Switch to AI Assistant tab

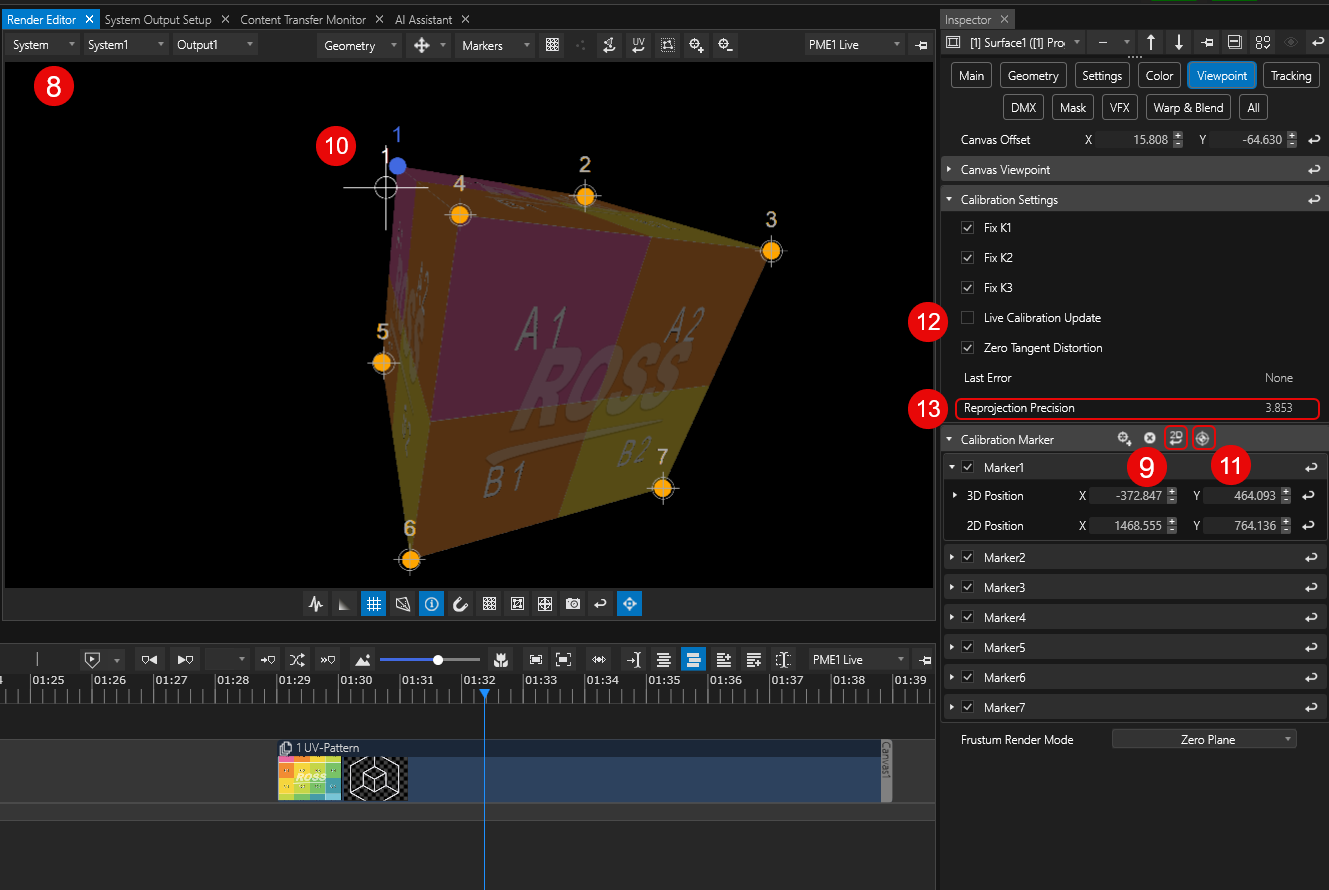pos(423,19)
